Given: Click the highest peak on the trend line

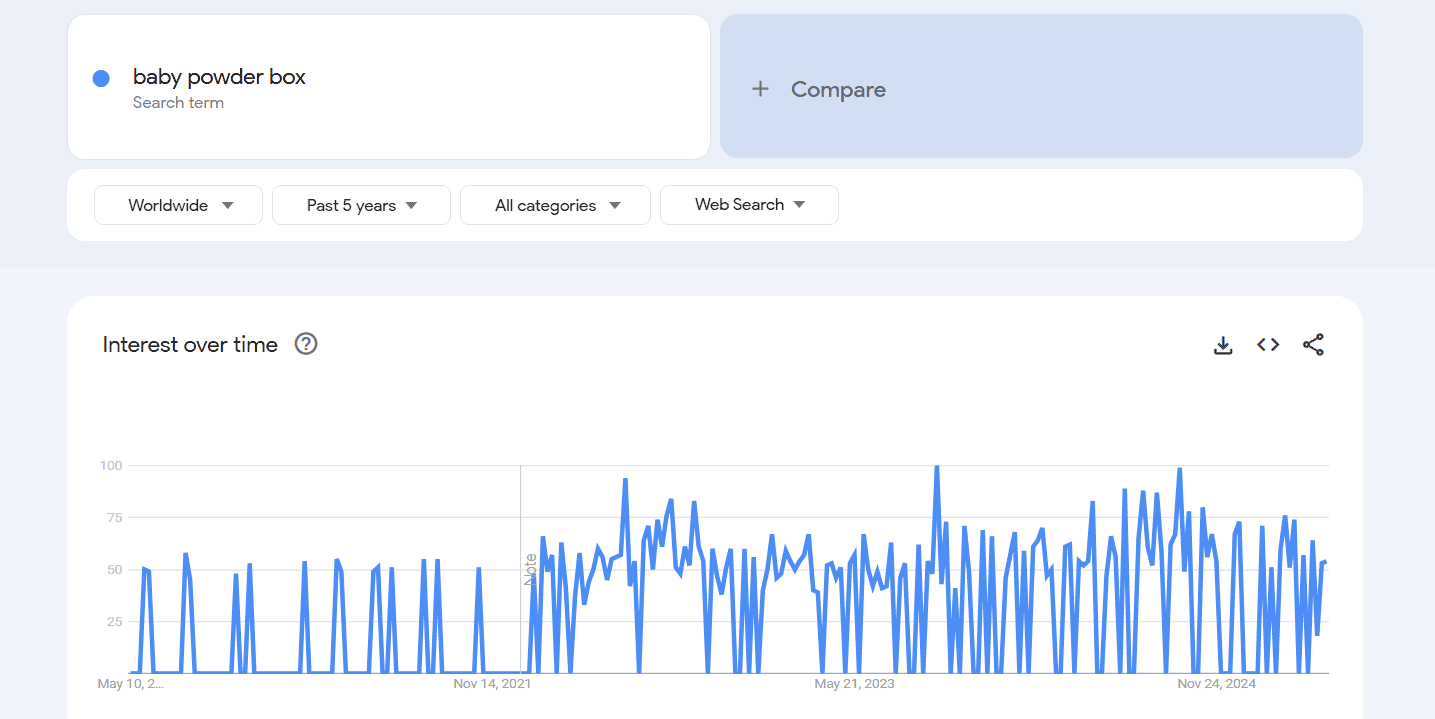Looking at the screenshot, I should click(x=936, y=467).
